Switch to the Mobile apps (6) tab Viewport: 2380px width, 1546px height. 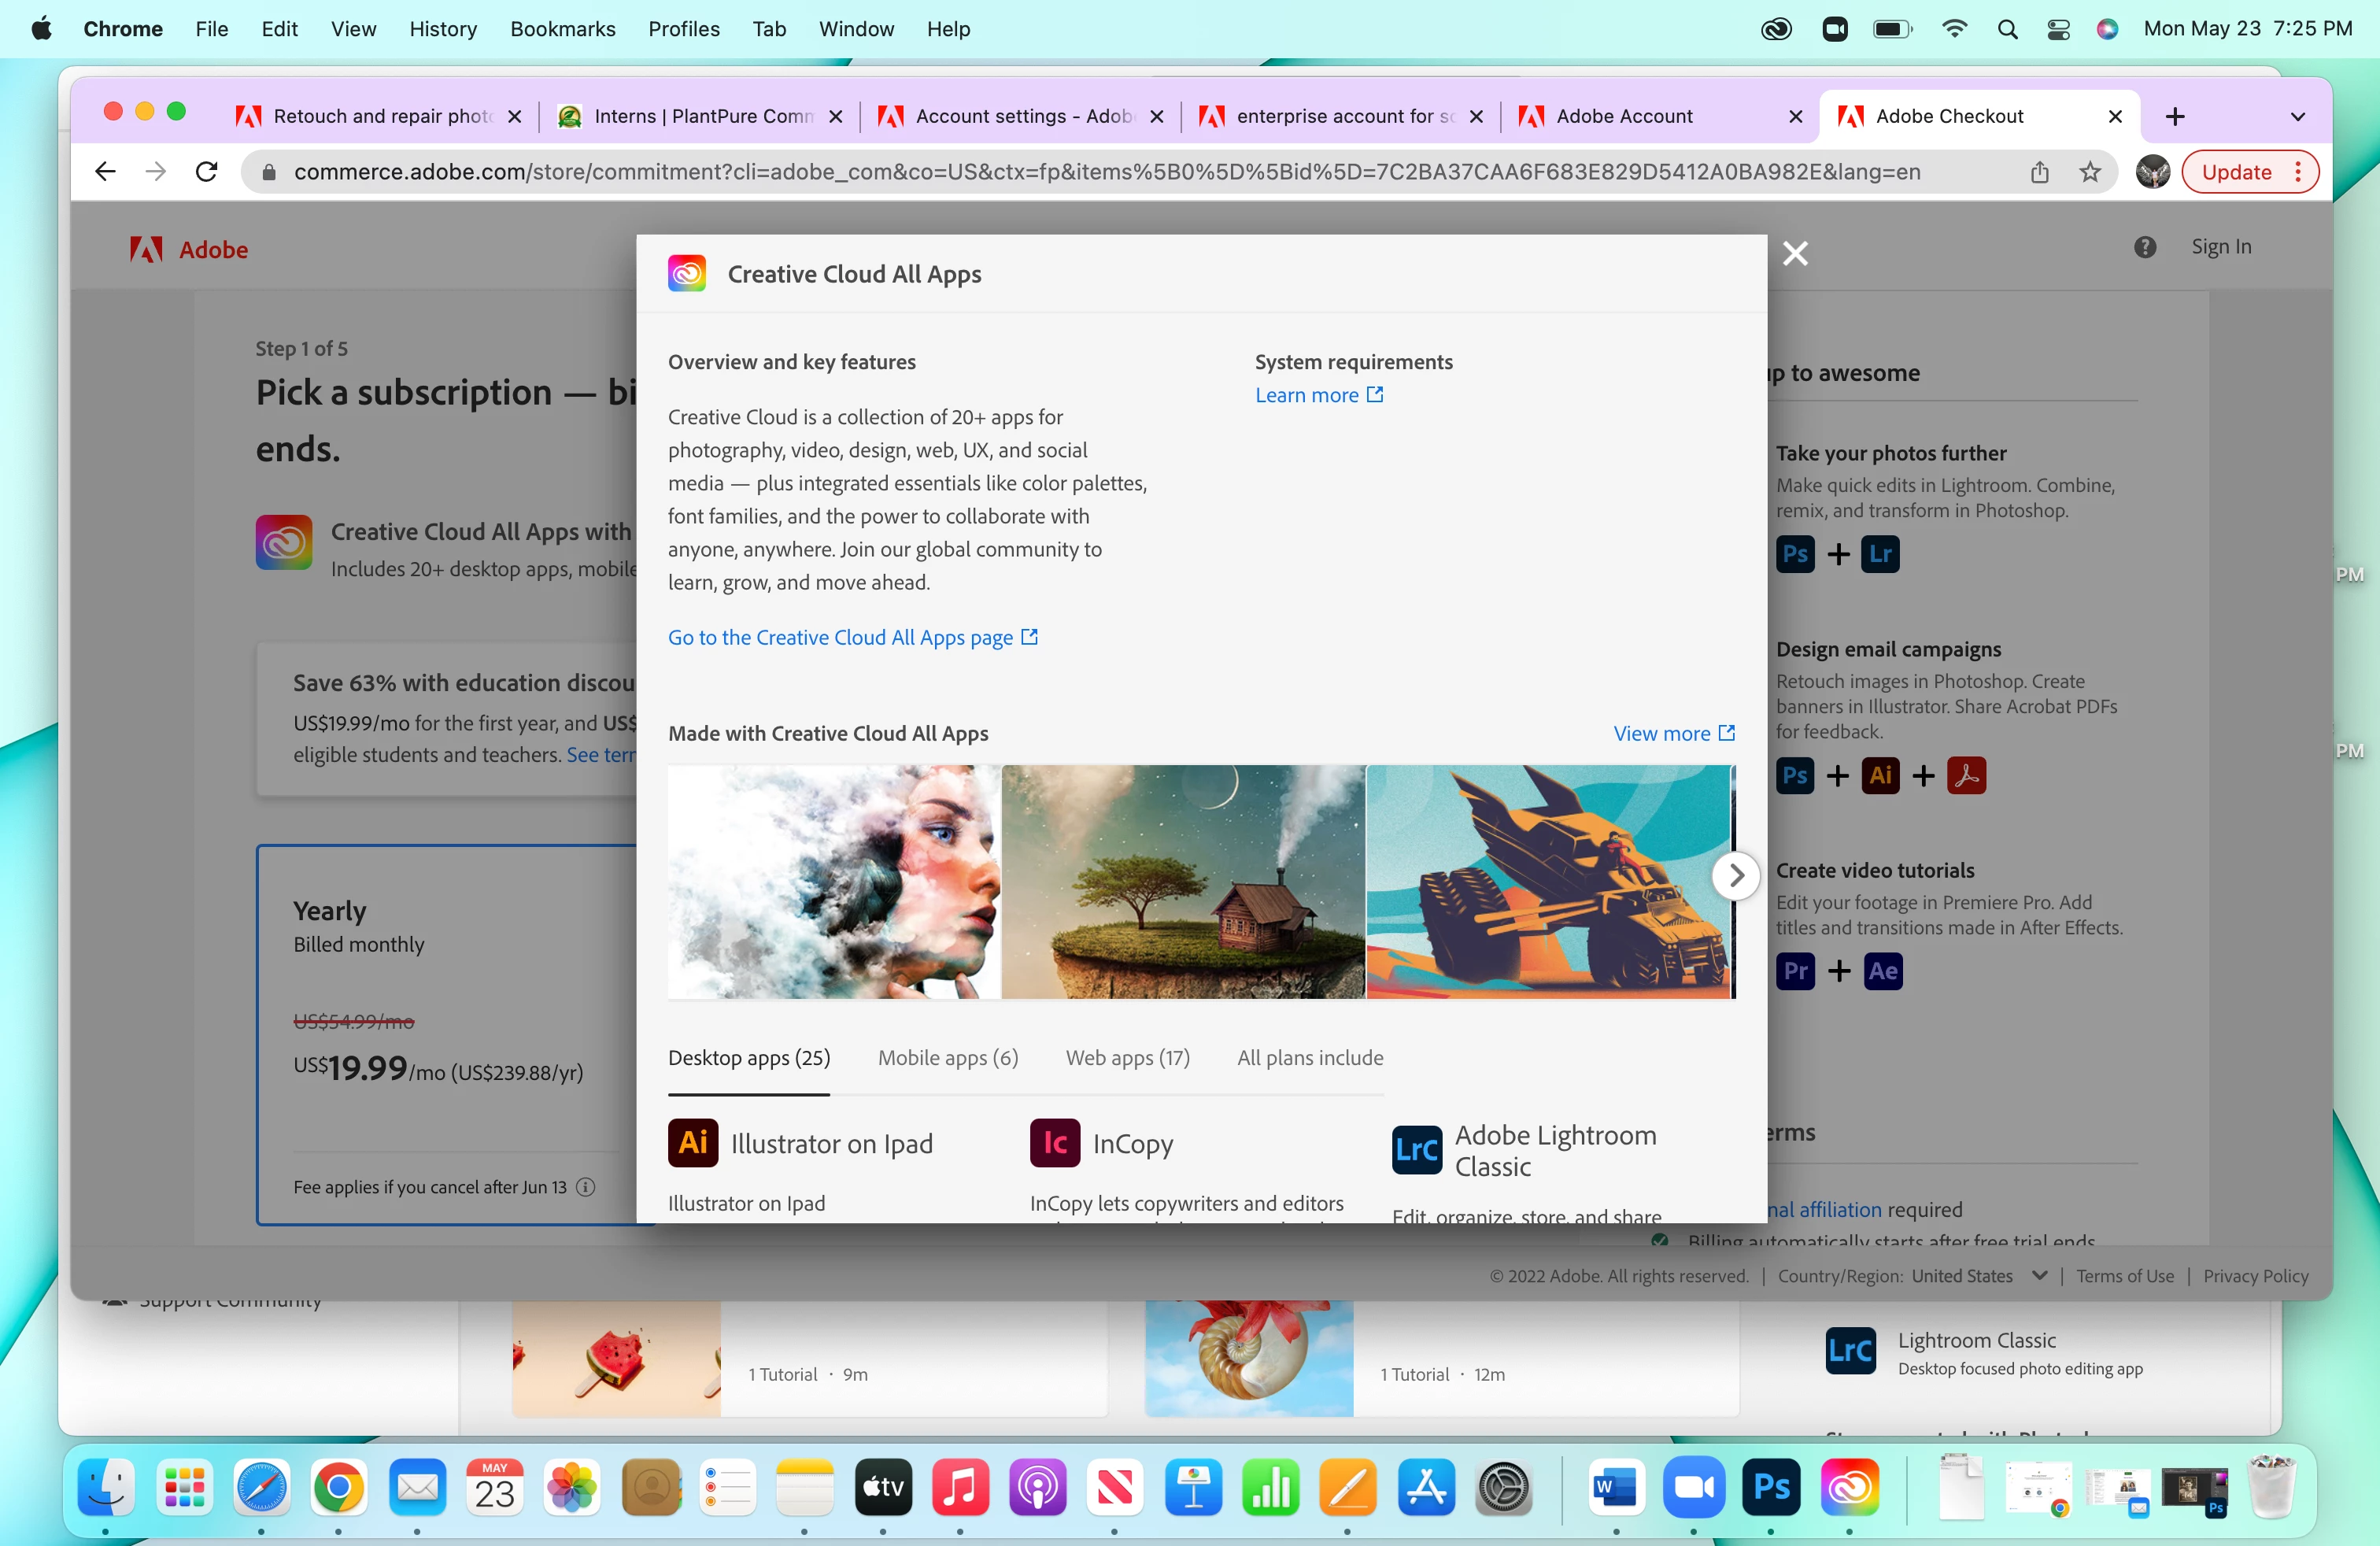[947, 1057]
